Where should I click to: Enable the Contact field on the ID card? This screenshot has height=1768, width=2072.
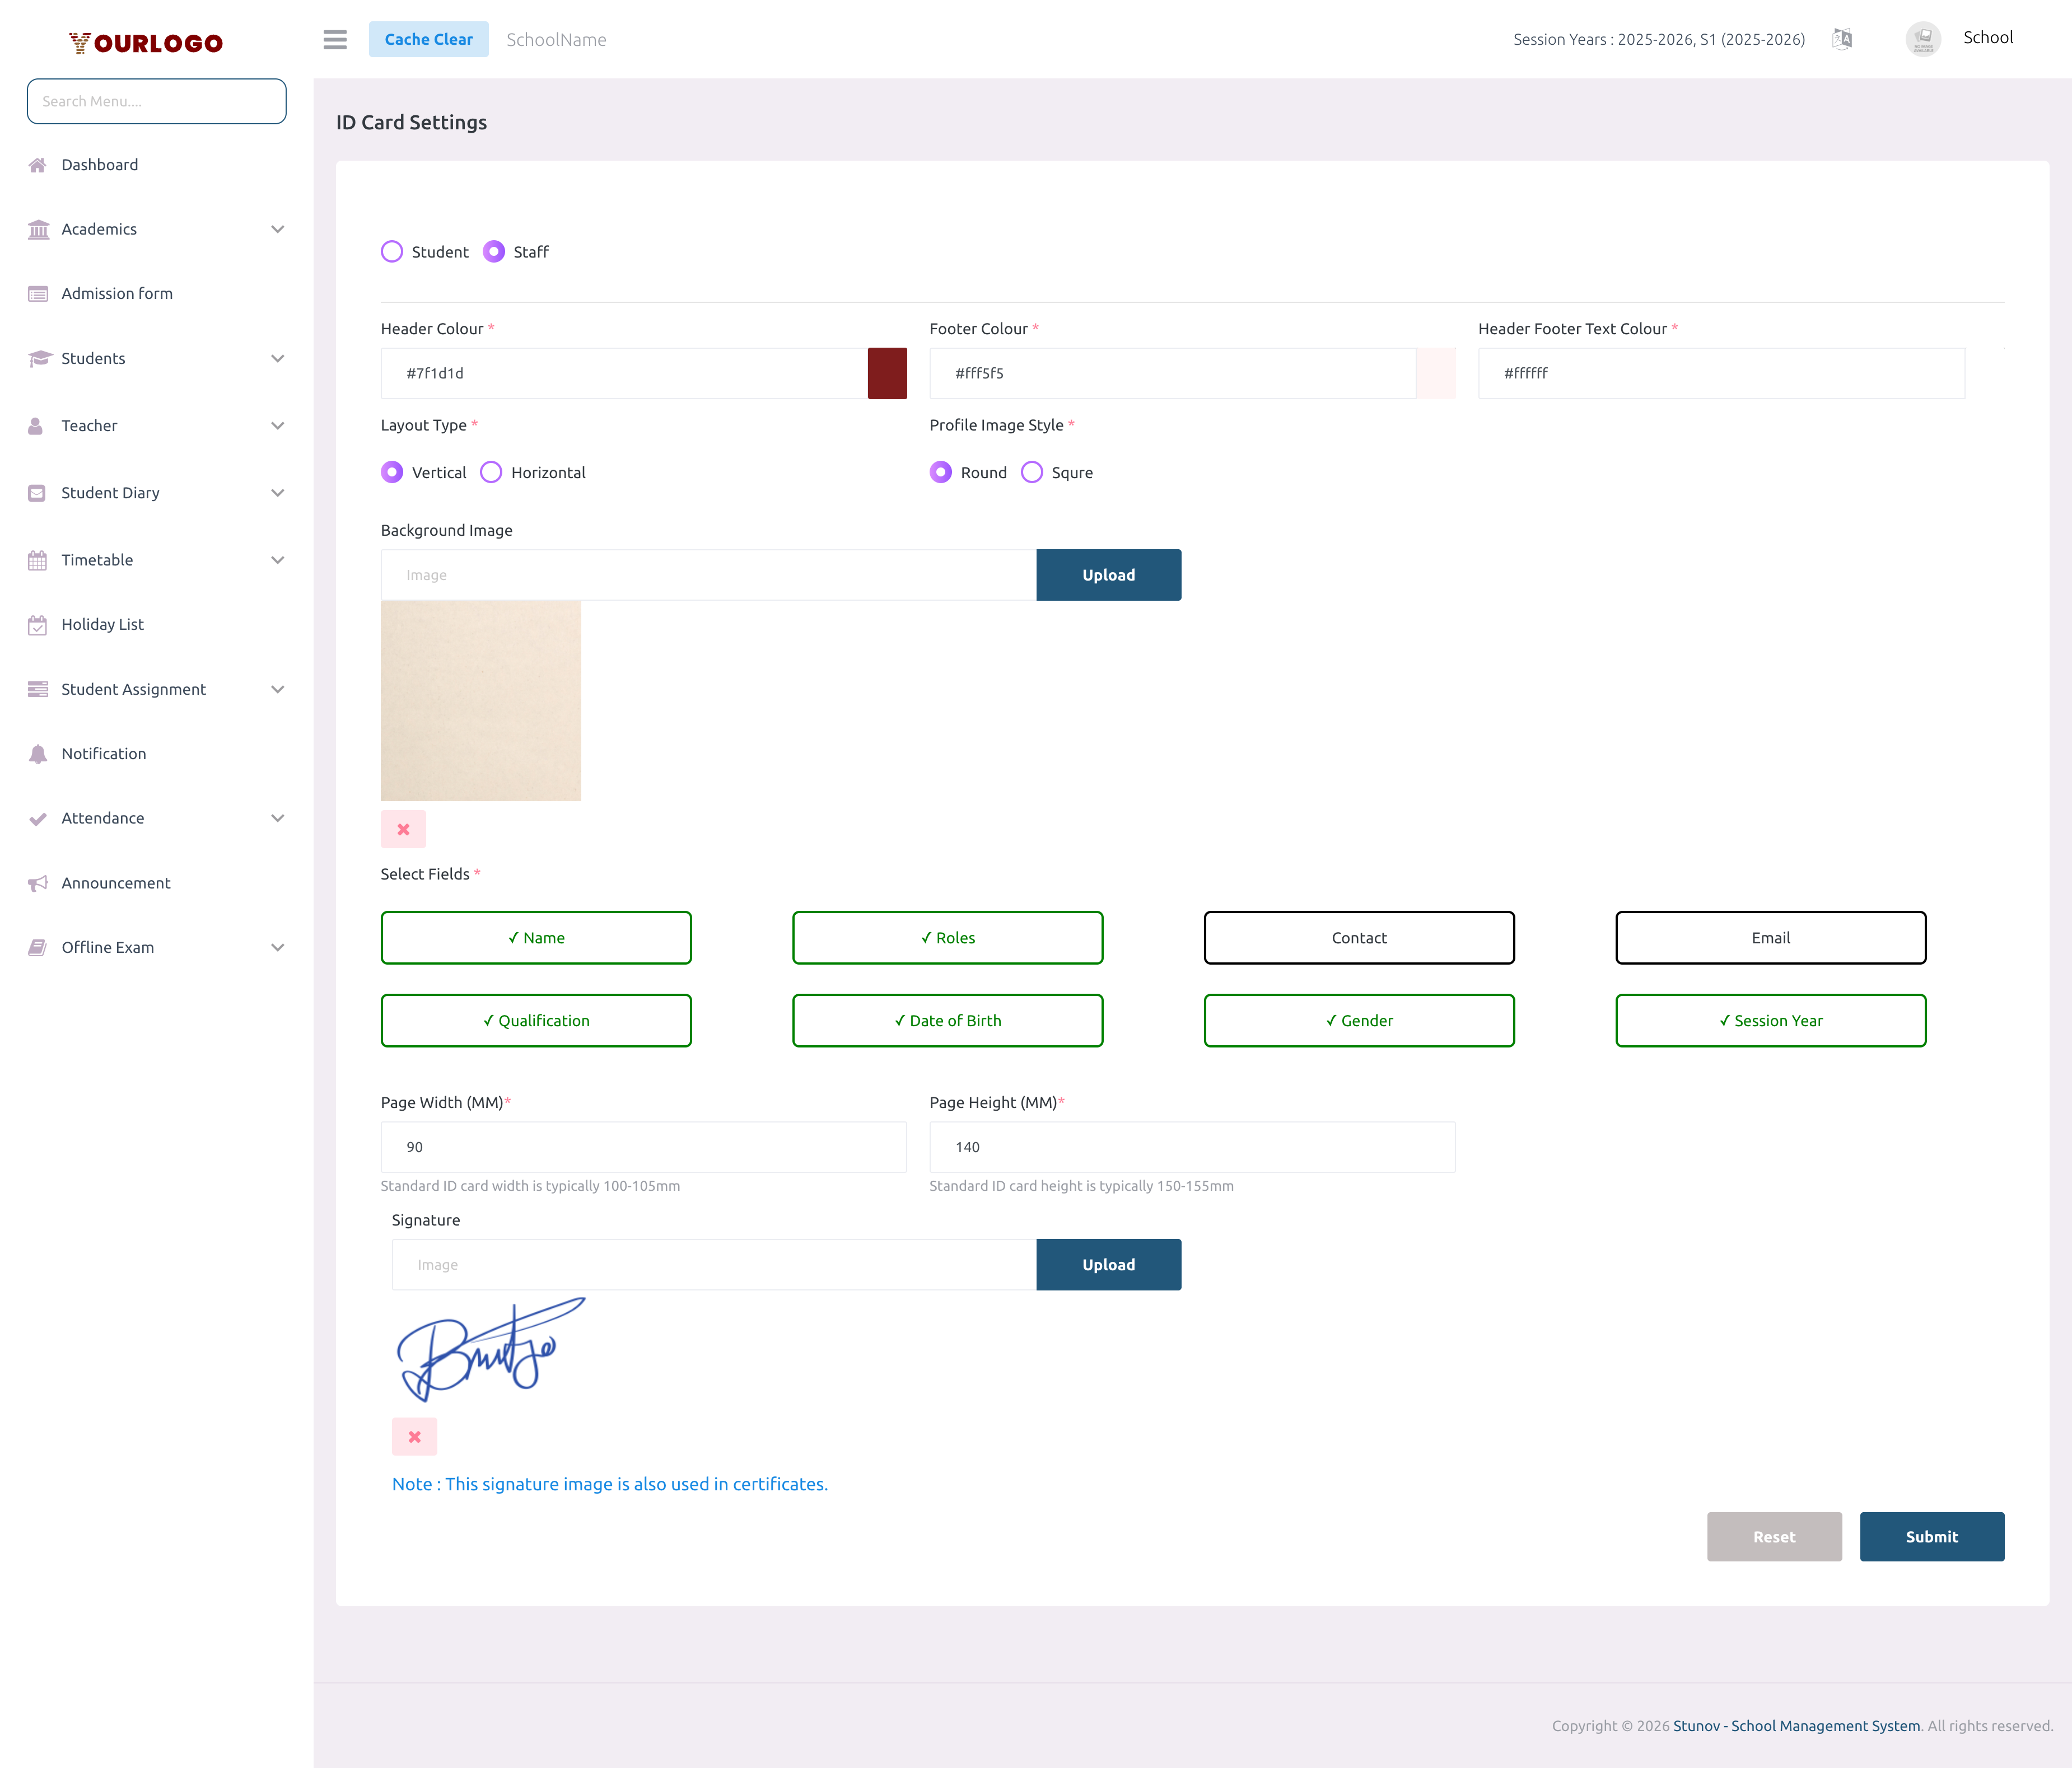[1359, 938]
